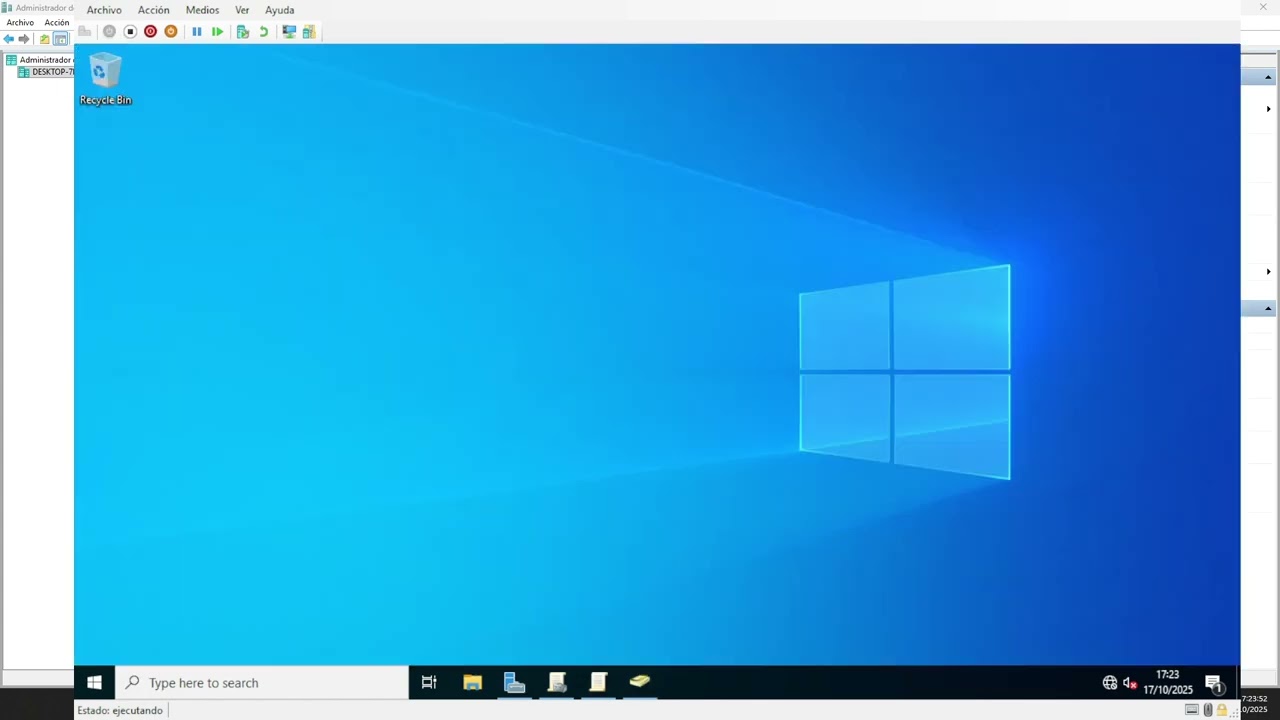Viewport: 1280px width, 720px height.
Task: Click the keyboard status bar icon
Action: click(x=1192, y=710)
